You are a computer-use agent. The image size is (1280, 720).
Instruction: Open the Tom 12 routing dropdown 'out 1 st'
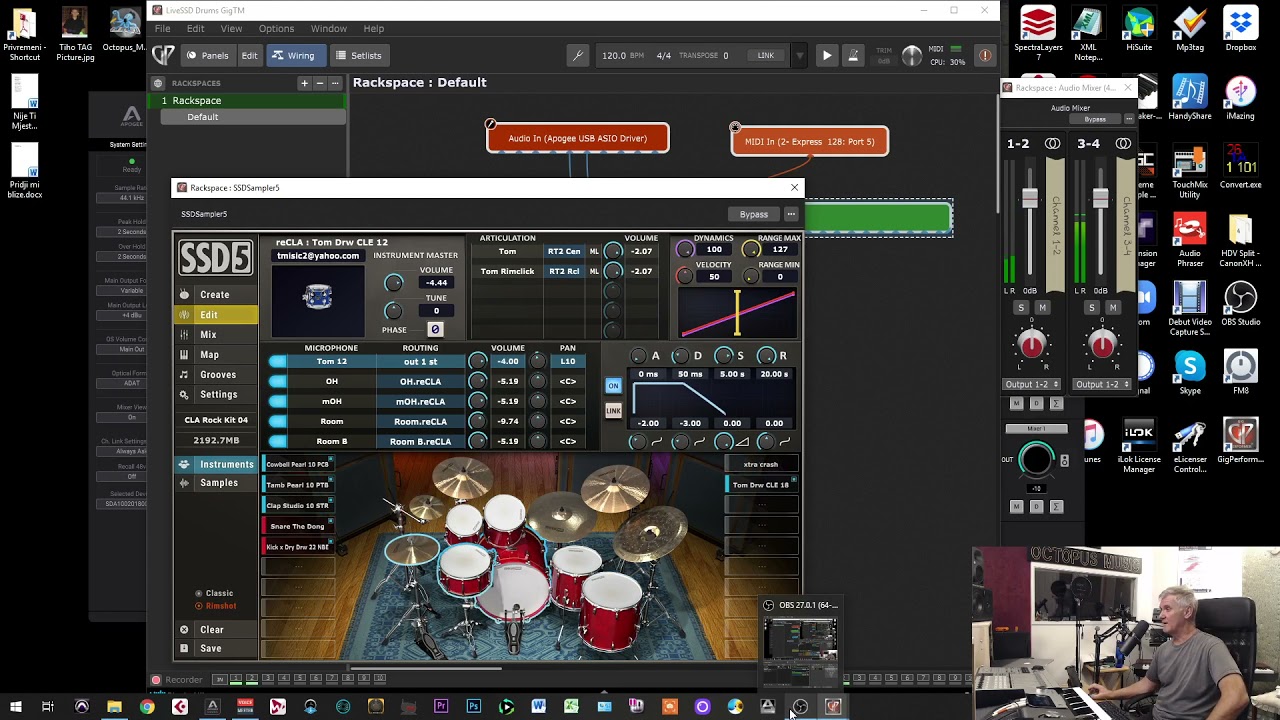(x=420, y=361)
